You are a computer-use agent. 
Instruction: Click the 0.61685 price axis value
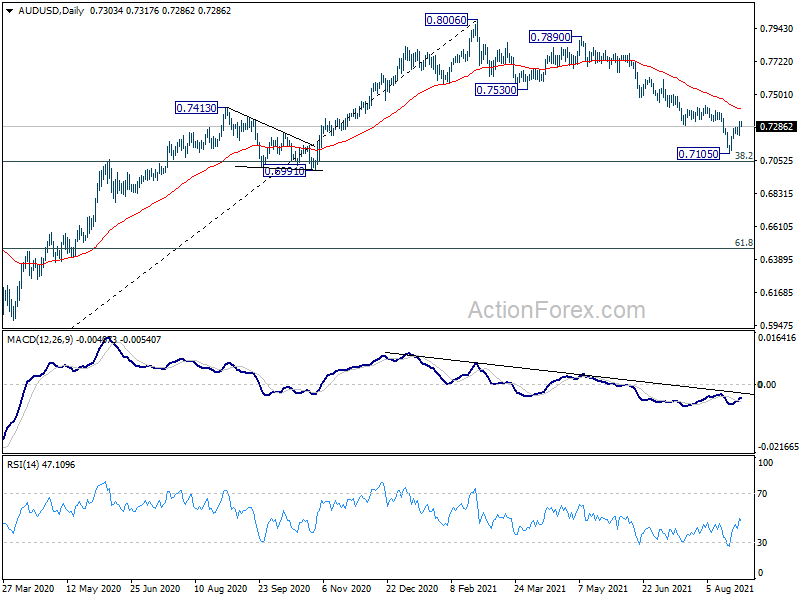(777, 293)
